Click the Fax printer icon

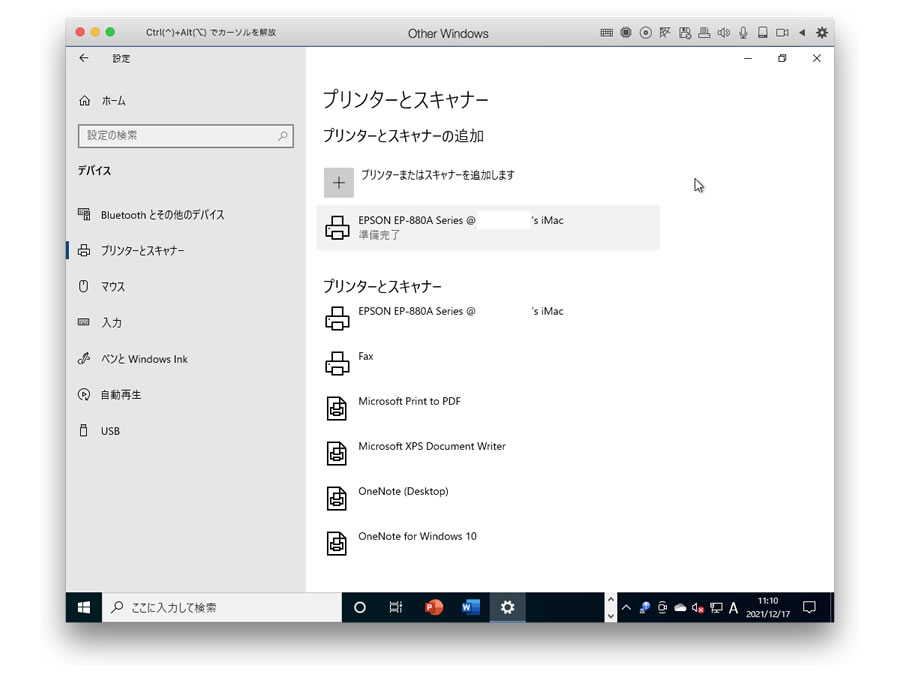coord(337,363)
